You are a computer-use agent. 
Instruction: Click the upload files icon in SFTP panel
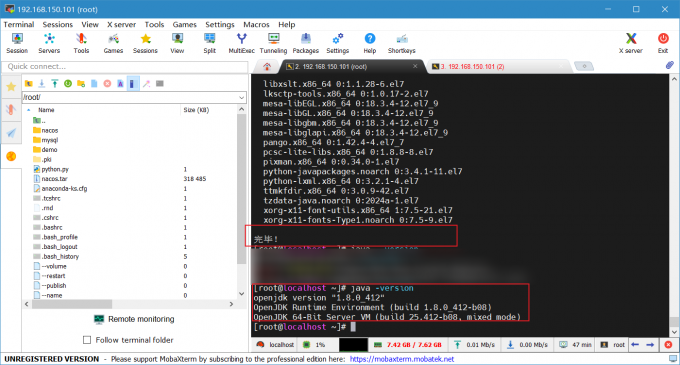[x=55, y=84]
